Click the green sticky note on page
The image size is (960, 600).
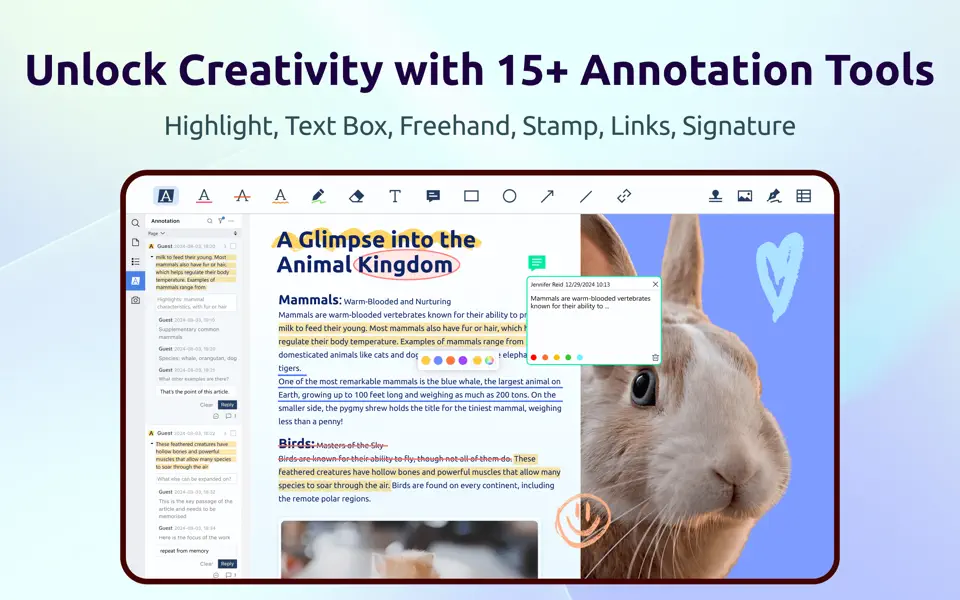pyautogui.click(x=537, y=262)
